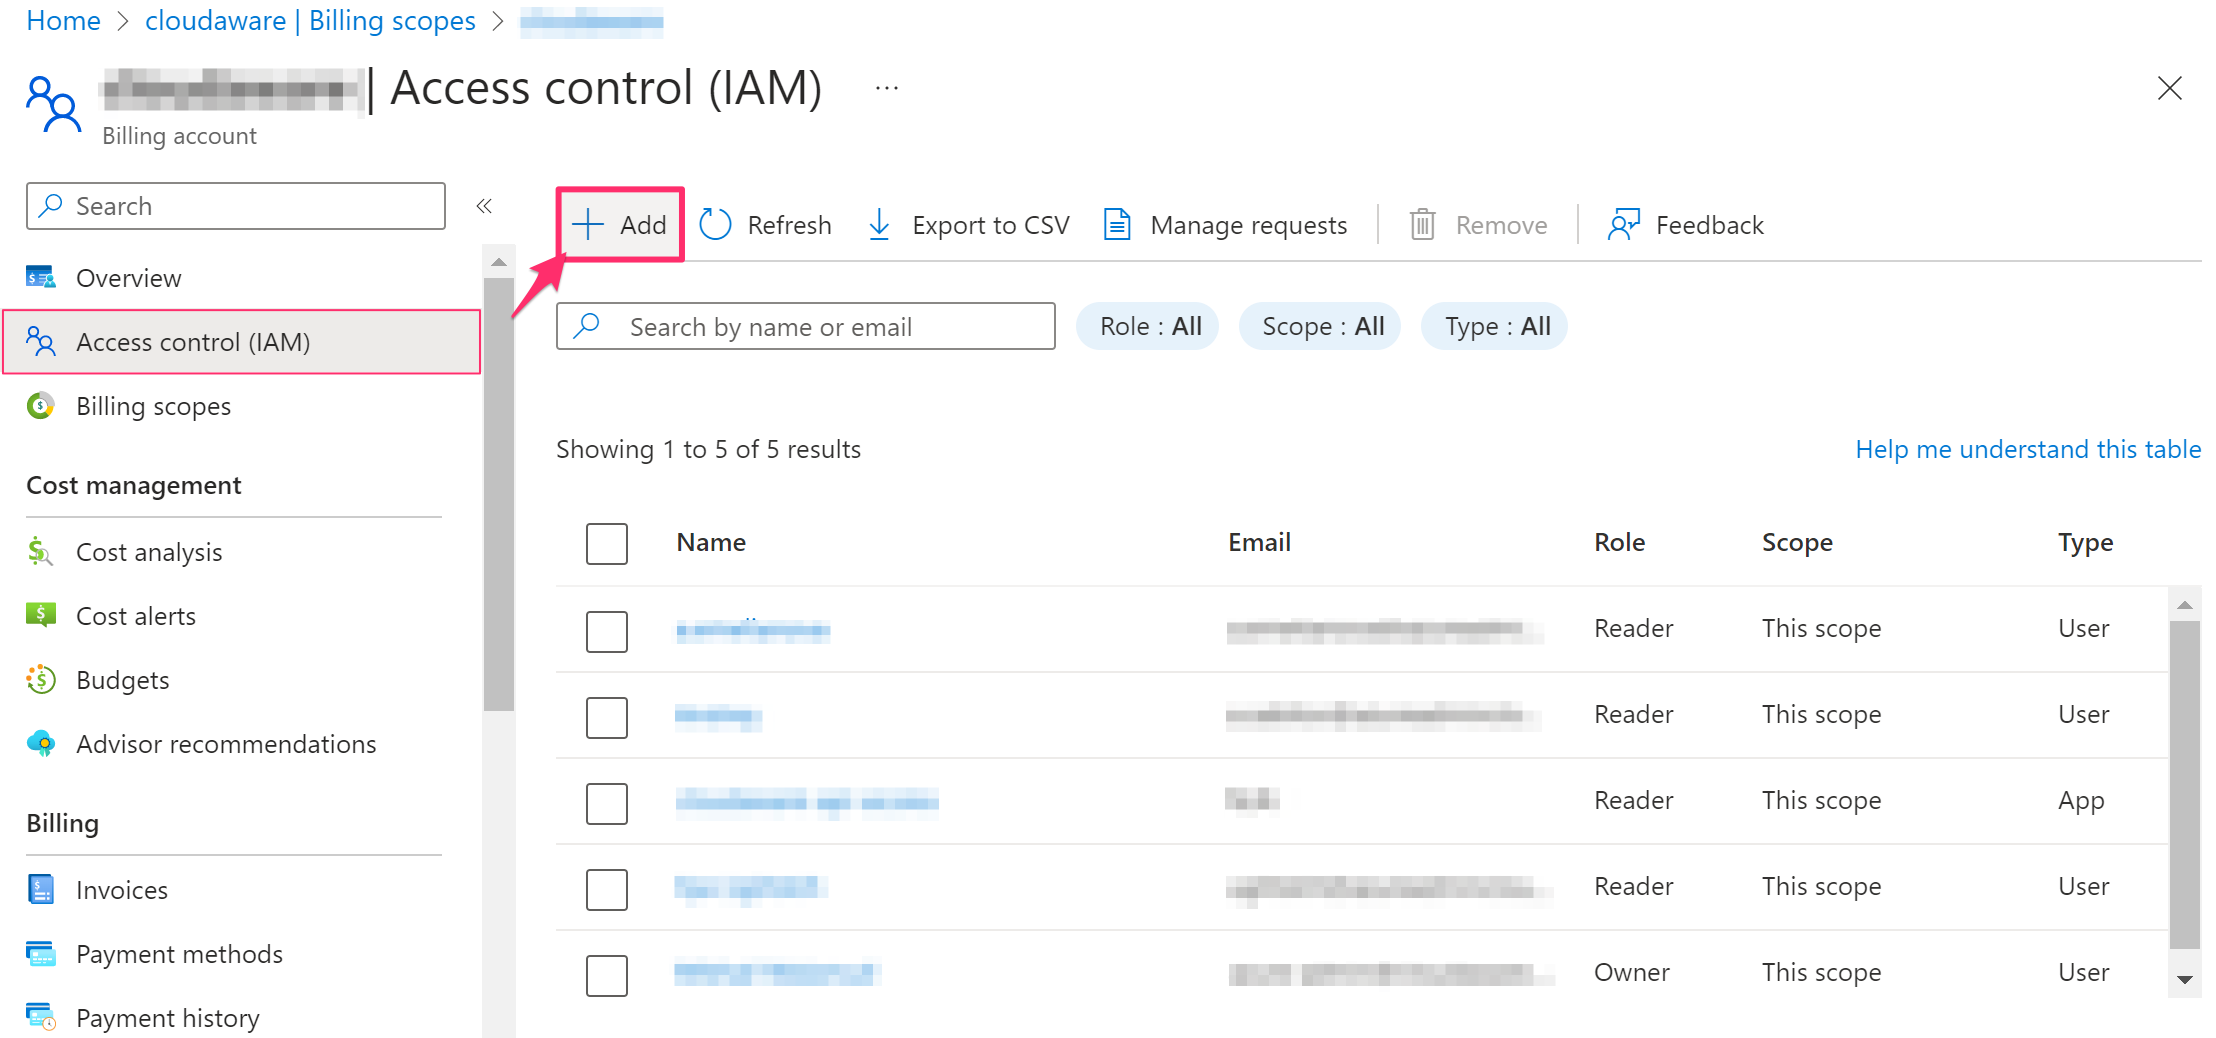Click Help me understand this table link
The image size is (2216, 1038).
(2027, 449)
